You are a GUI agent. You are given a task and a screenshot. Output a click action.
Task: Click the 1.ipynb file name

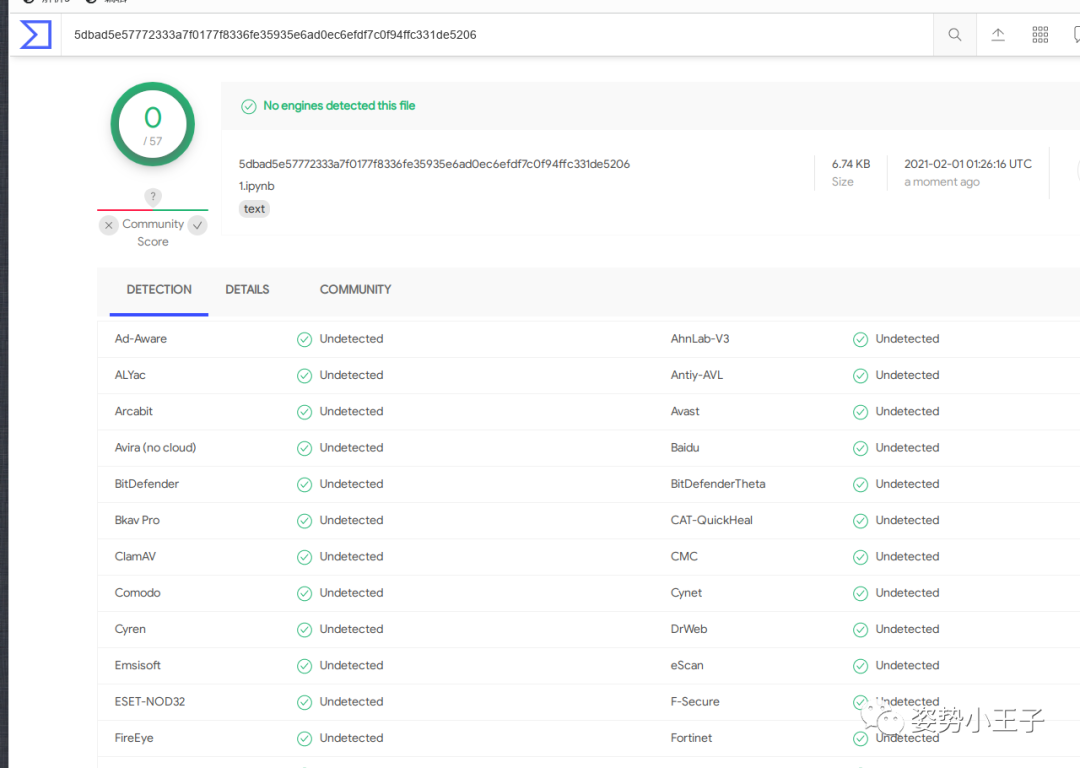click(x=256, y=186)
